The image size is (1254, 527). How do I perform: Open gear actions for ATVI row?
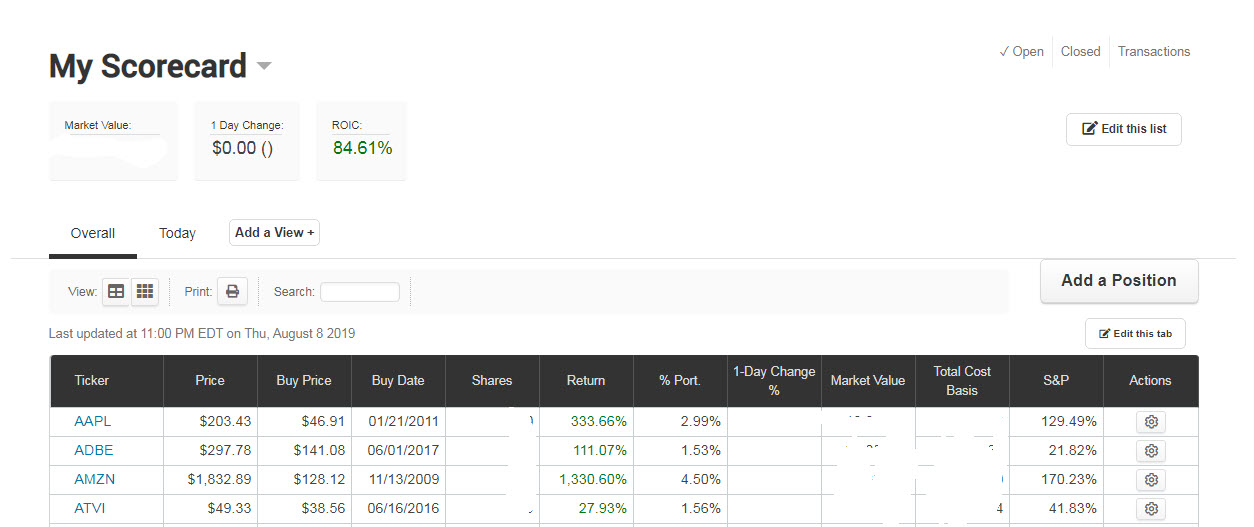pyautogui.click(x=1151, y=509)
